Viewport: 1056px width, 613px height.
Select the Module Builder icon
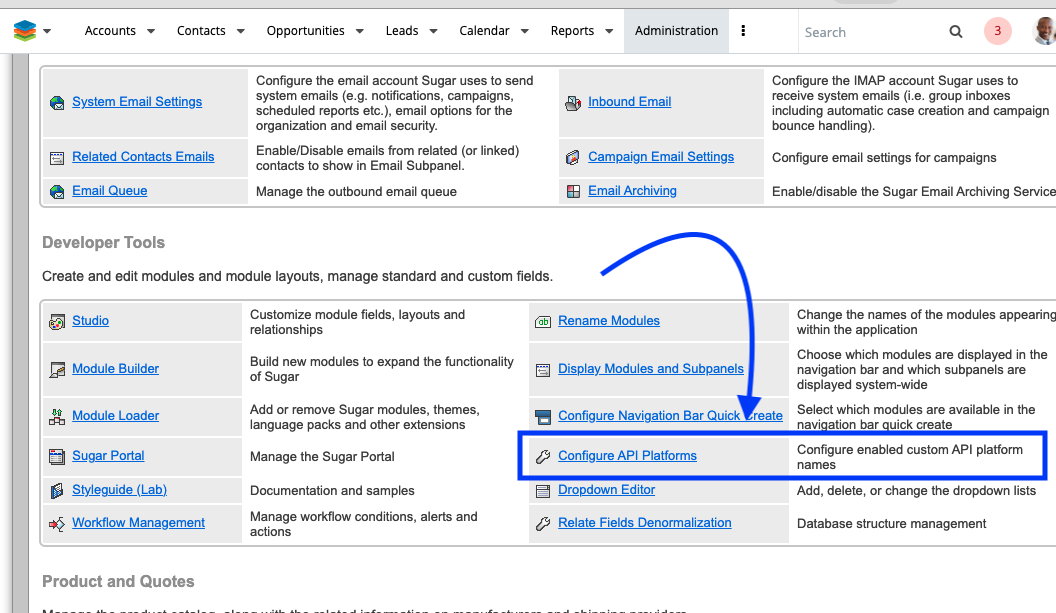pyautogui.click(x=57, y=368)
